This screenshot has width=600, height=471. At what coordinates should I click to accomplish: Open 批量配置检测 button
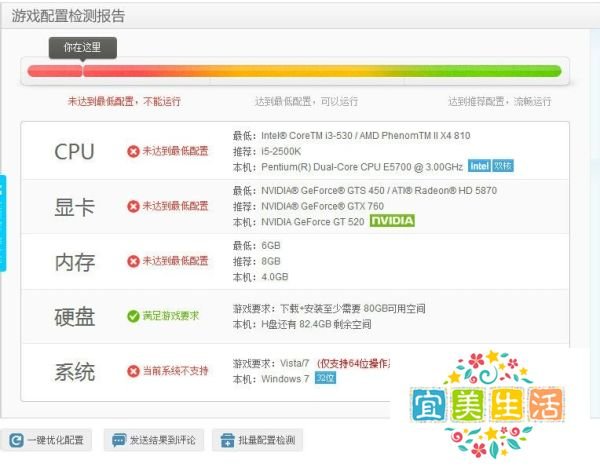258,440
